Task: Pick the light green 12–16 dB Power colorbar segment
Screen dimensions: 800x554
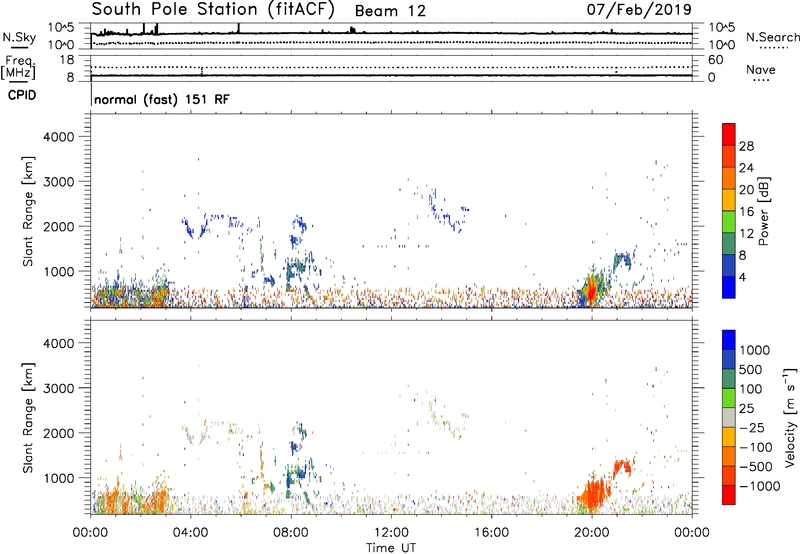Action: click(x=729, y=221)
